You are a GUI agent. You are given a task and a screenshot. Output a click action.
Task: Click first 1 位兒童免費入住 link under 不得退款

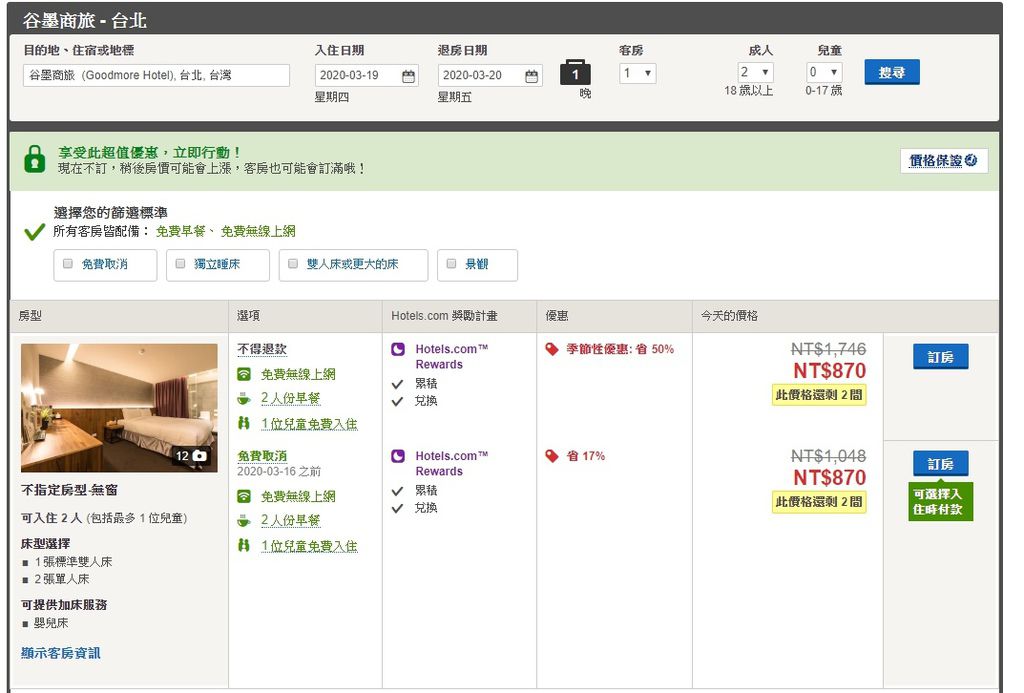pyautogui.click(x=309, y=424)
